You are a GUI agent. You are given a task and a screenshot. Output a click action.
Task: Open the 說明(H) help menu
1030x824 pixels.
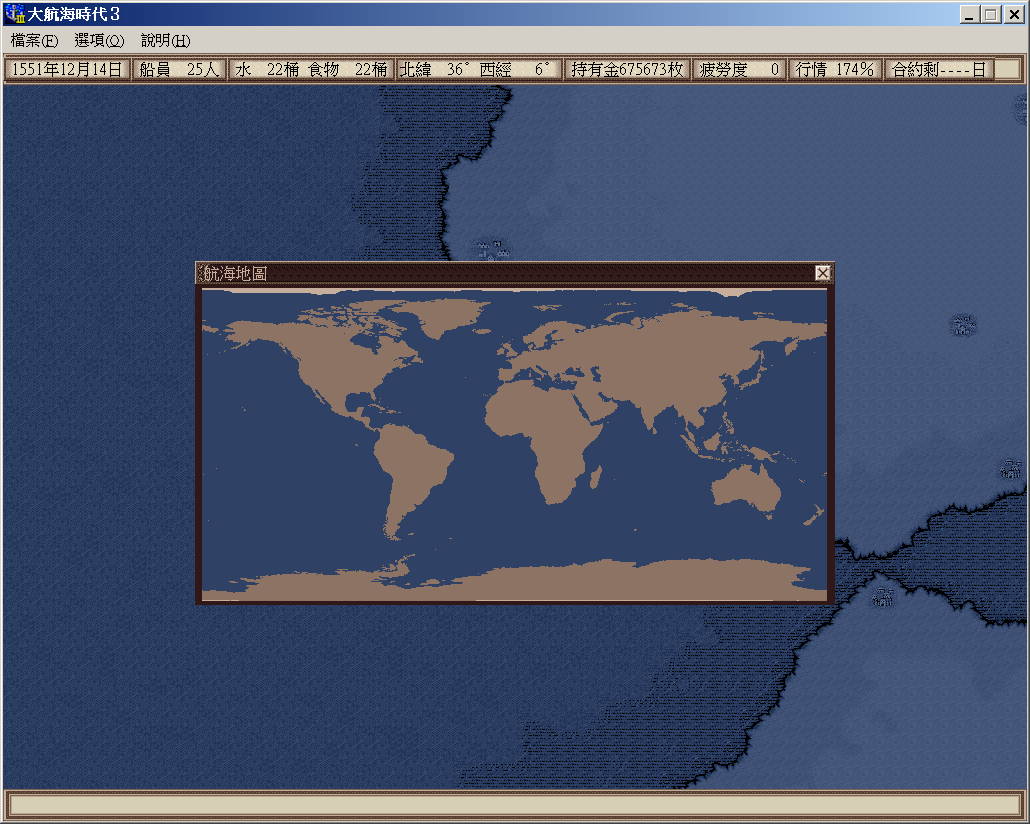coord(165,41)
